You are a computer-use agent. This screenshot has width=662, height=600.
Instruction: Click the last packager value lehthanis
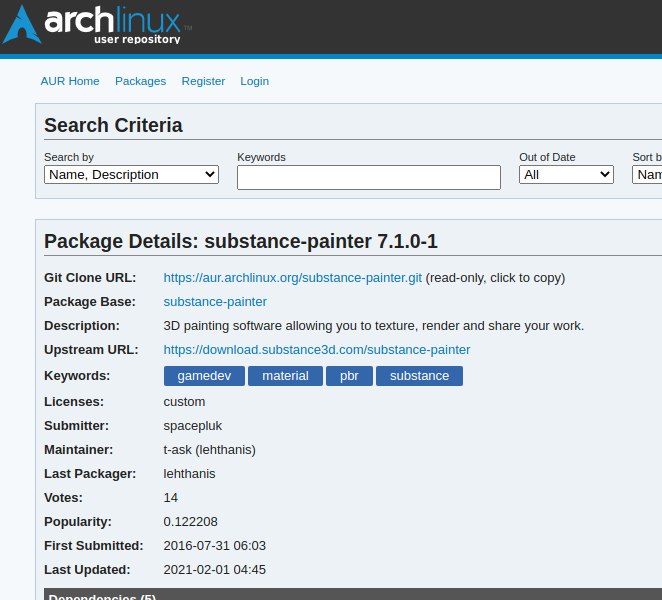click(x=189, y=474)
